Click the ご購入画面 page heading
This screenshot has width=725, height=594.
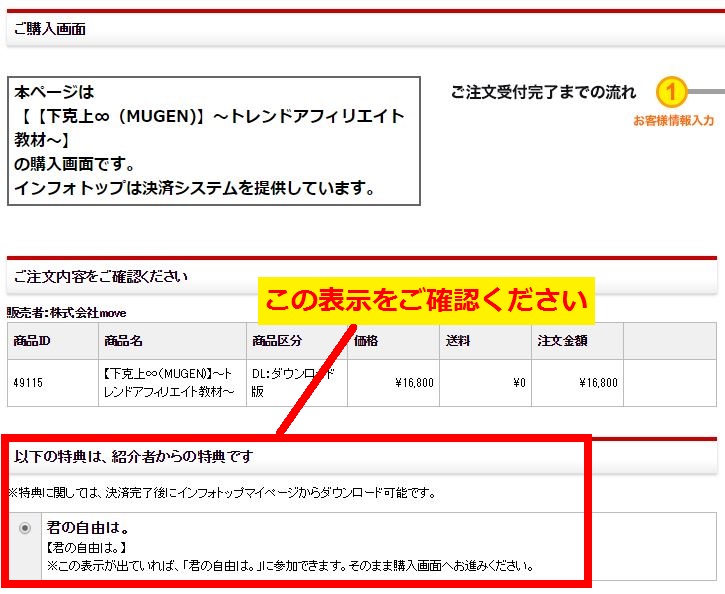pos(50,29)
